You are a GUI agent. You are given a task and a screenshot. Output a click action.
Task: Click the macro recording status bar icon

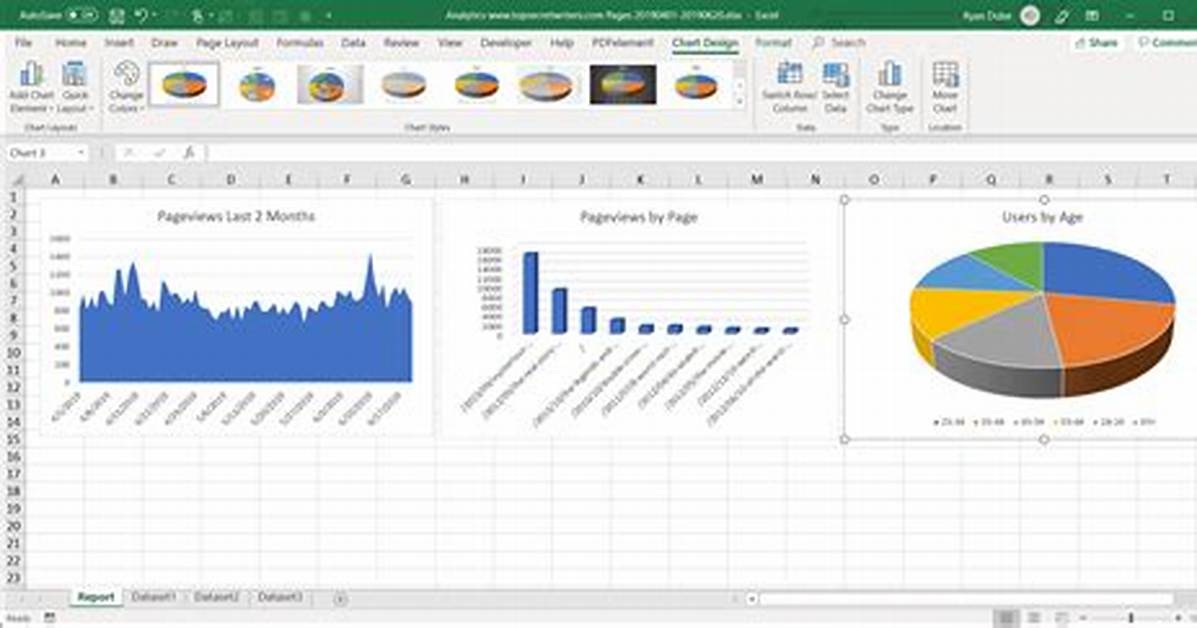50,618
